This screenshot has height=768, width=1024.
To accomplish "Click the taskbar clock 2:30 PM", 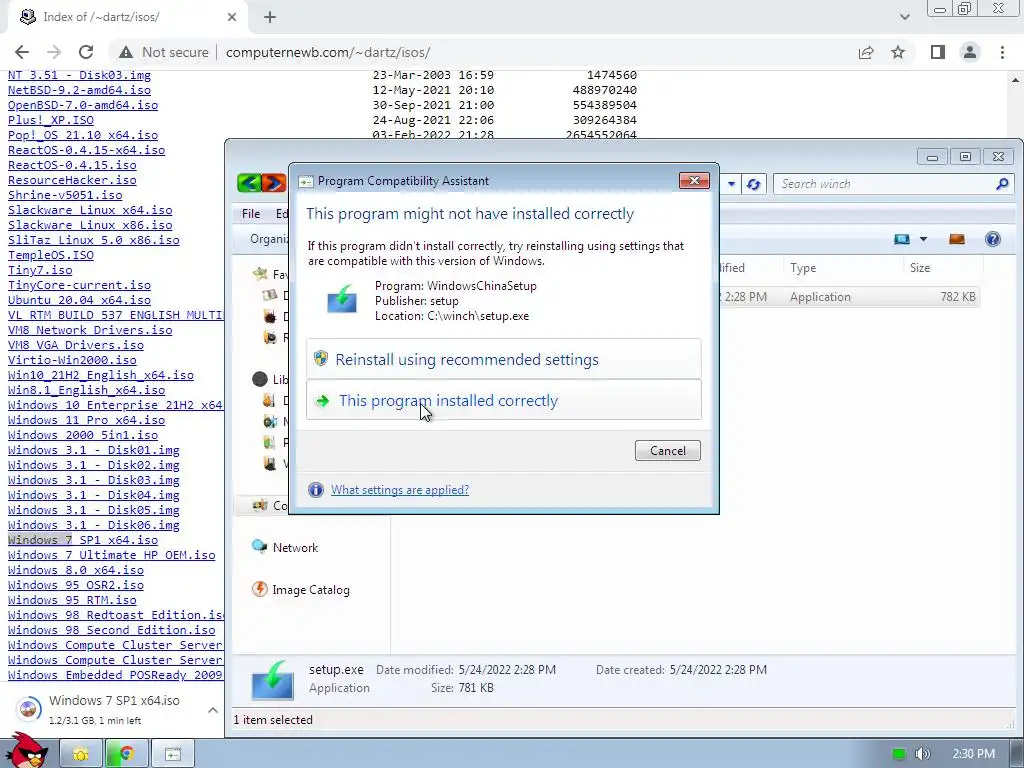I will point(973,754).
